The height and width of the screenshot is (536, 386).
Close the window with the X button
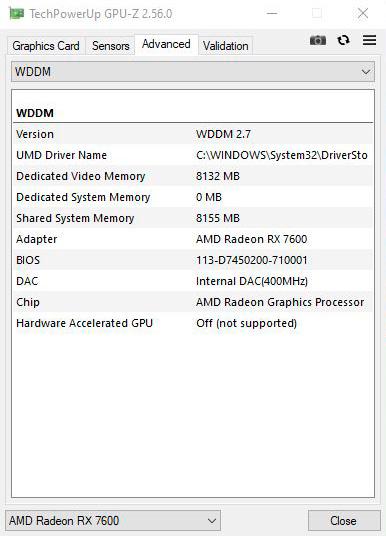click(363, 14)
